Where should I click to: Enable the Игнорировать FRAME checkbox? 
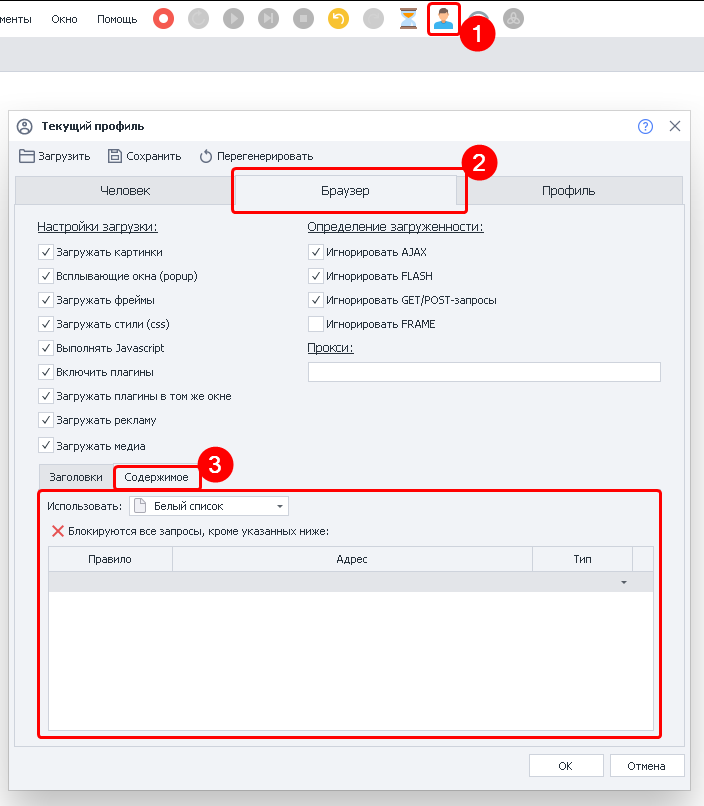tap(316, 324)
